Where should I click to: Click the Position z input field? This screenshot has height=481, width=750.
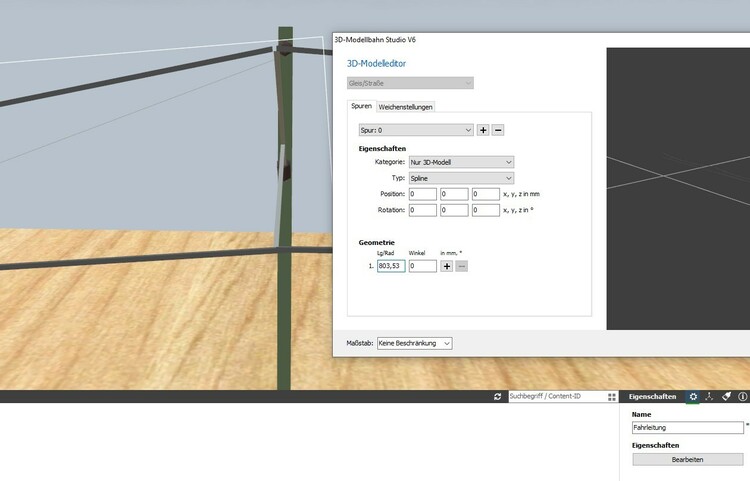(x=486, y=194)
